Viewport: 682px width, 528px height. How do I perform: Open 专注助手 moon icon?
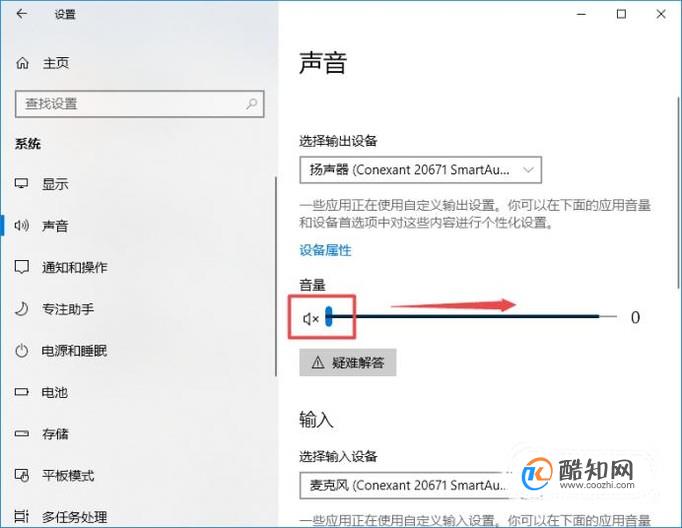22,309
